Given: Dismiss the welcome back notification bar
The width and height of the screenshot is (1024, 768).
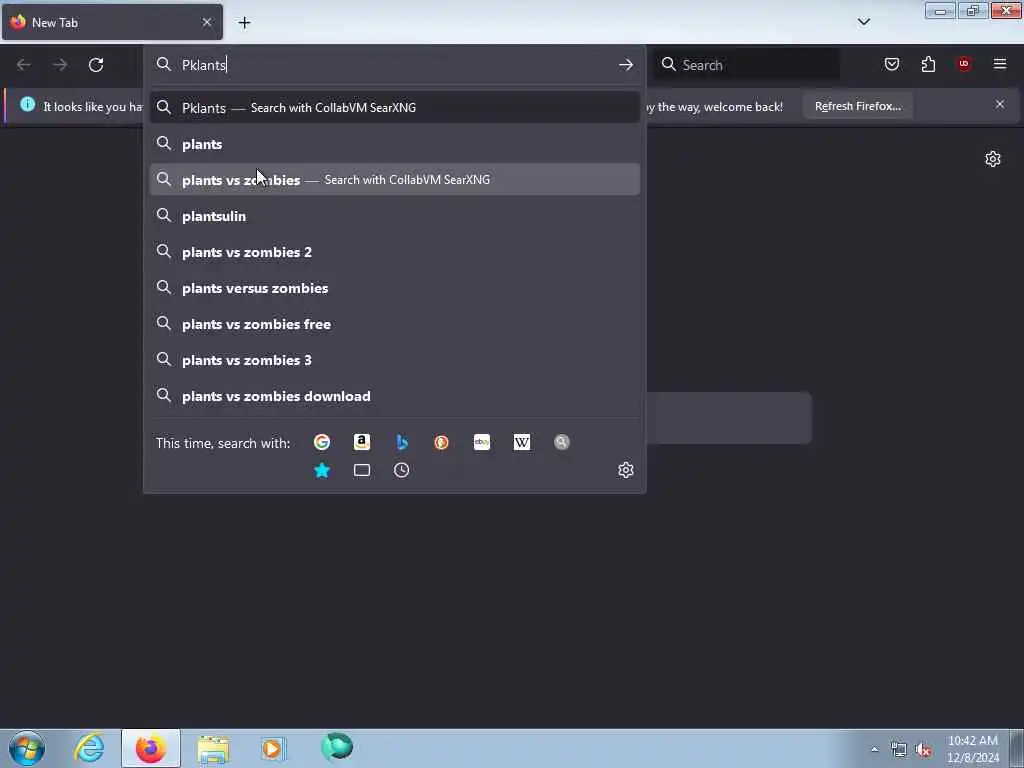Looking at the screenshot, I should coord(1000,104).
